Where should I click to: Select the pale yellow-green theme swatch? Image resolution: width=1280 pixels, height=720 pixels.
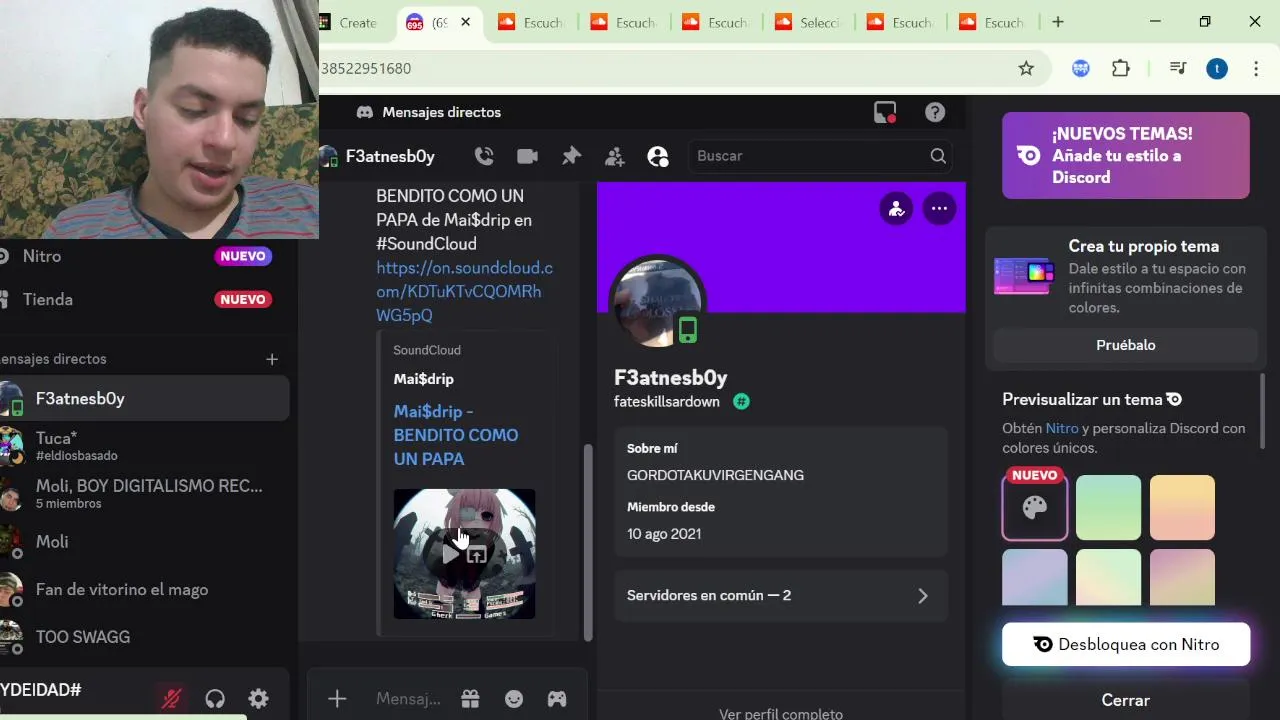tap(1108, 577)
